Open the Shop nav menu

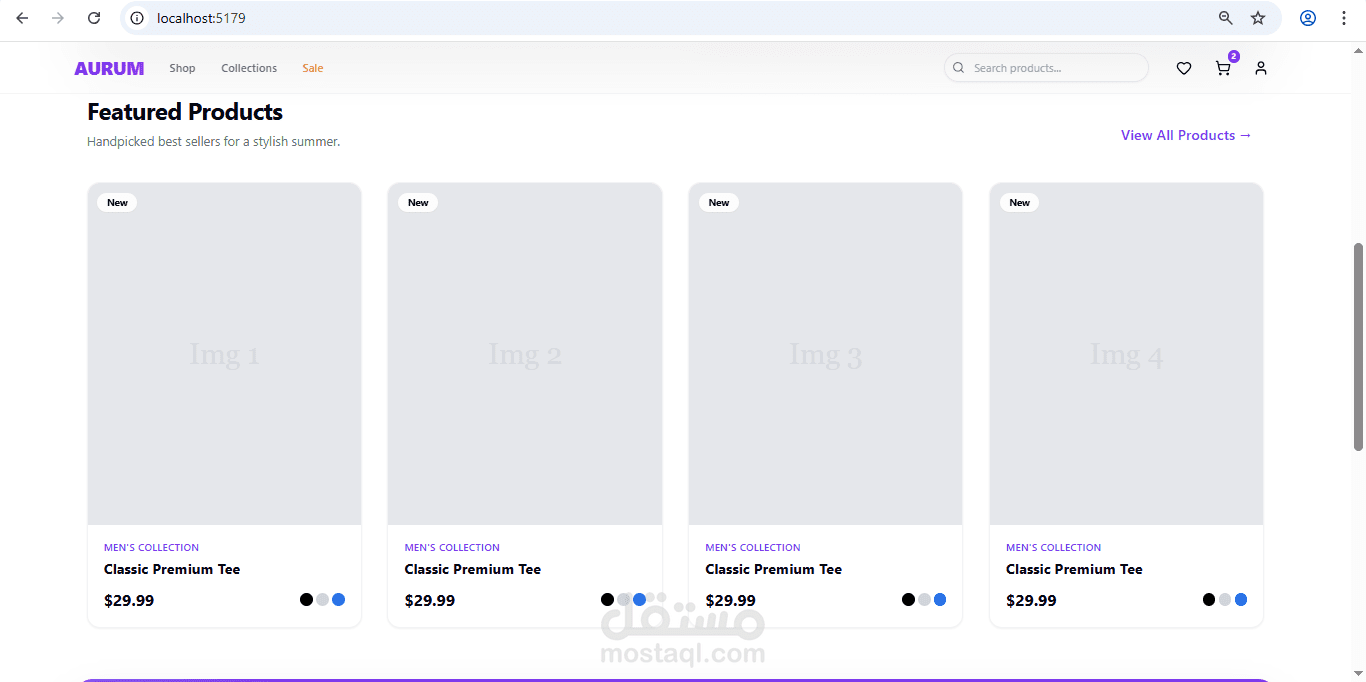[182, 68]
